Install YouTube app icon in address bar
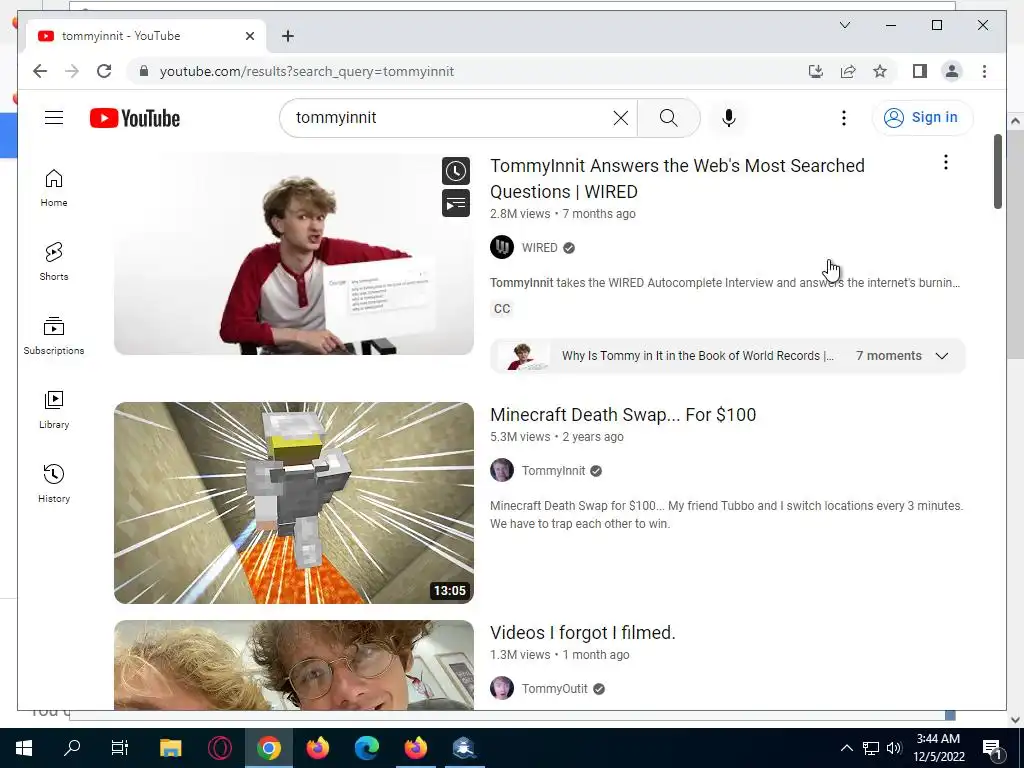The image size is (1024, 768). 816,71
